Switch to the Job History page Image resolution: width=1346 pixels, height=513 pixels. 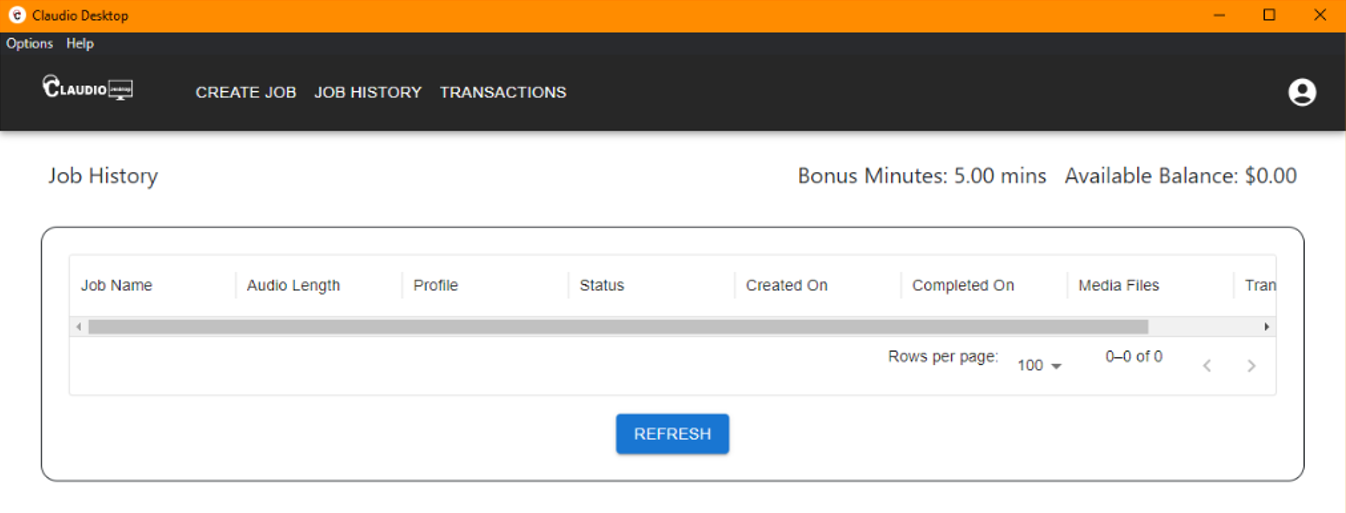tap(368, 92)
